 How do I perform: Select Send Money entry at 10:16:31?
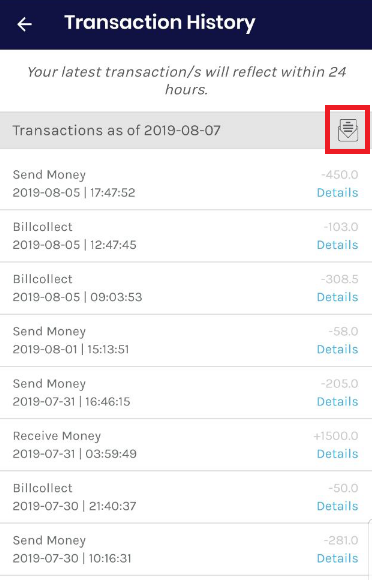[x=186, y=549]
